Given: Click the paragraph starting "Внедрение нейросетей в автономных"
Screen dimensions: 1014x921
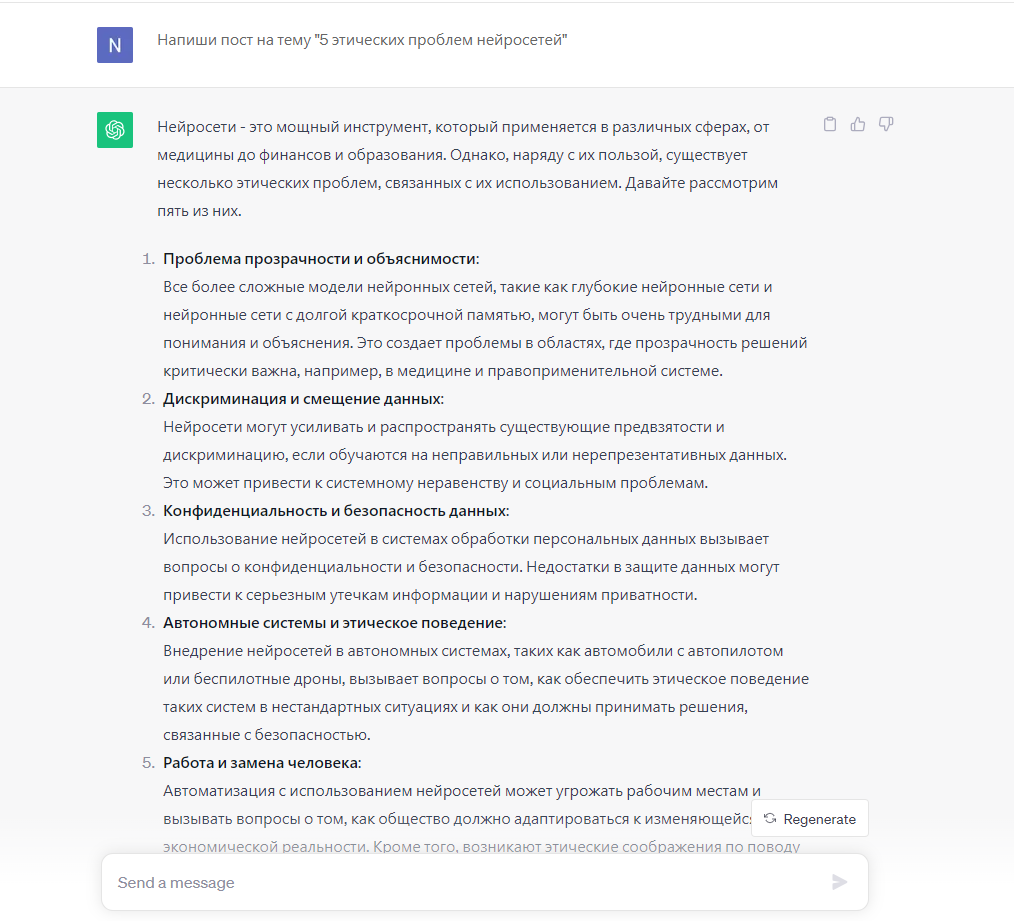Looking at the screenshot, I should [x=484, y=693].
